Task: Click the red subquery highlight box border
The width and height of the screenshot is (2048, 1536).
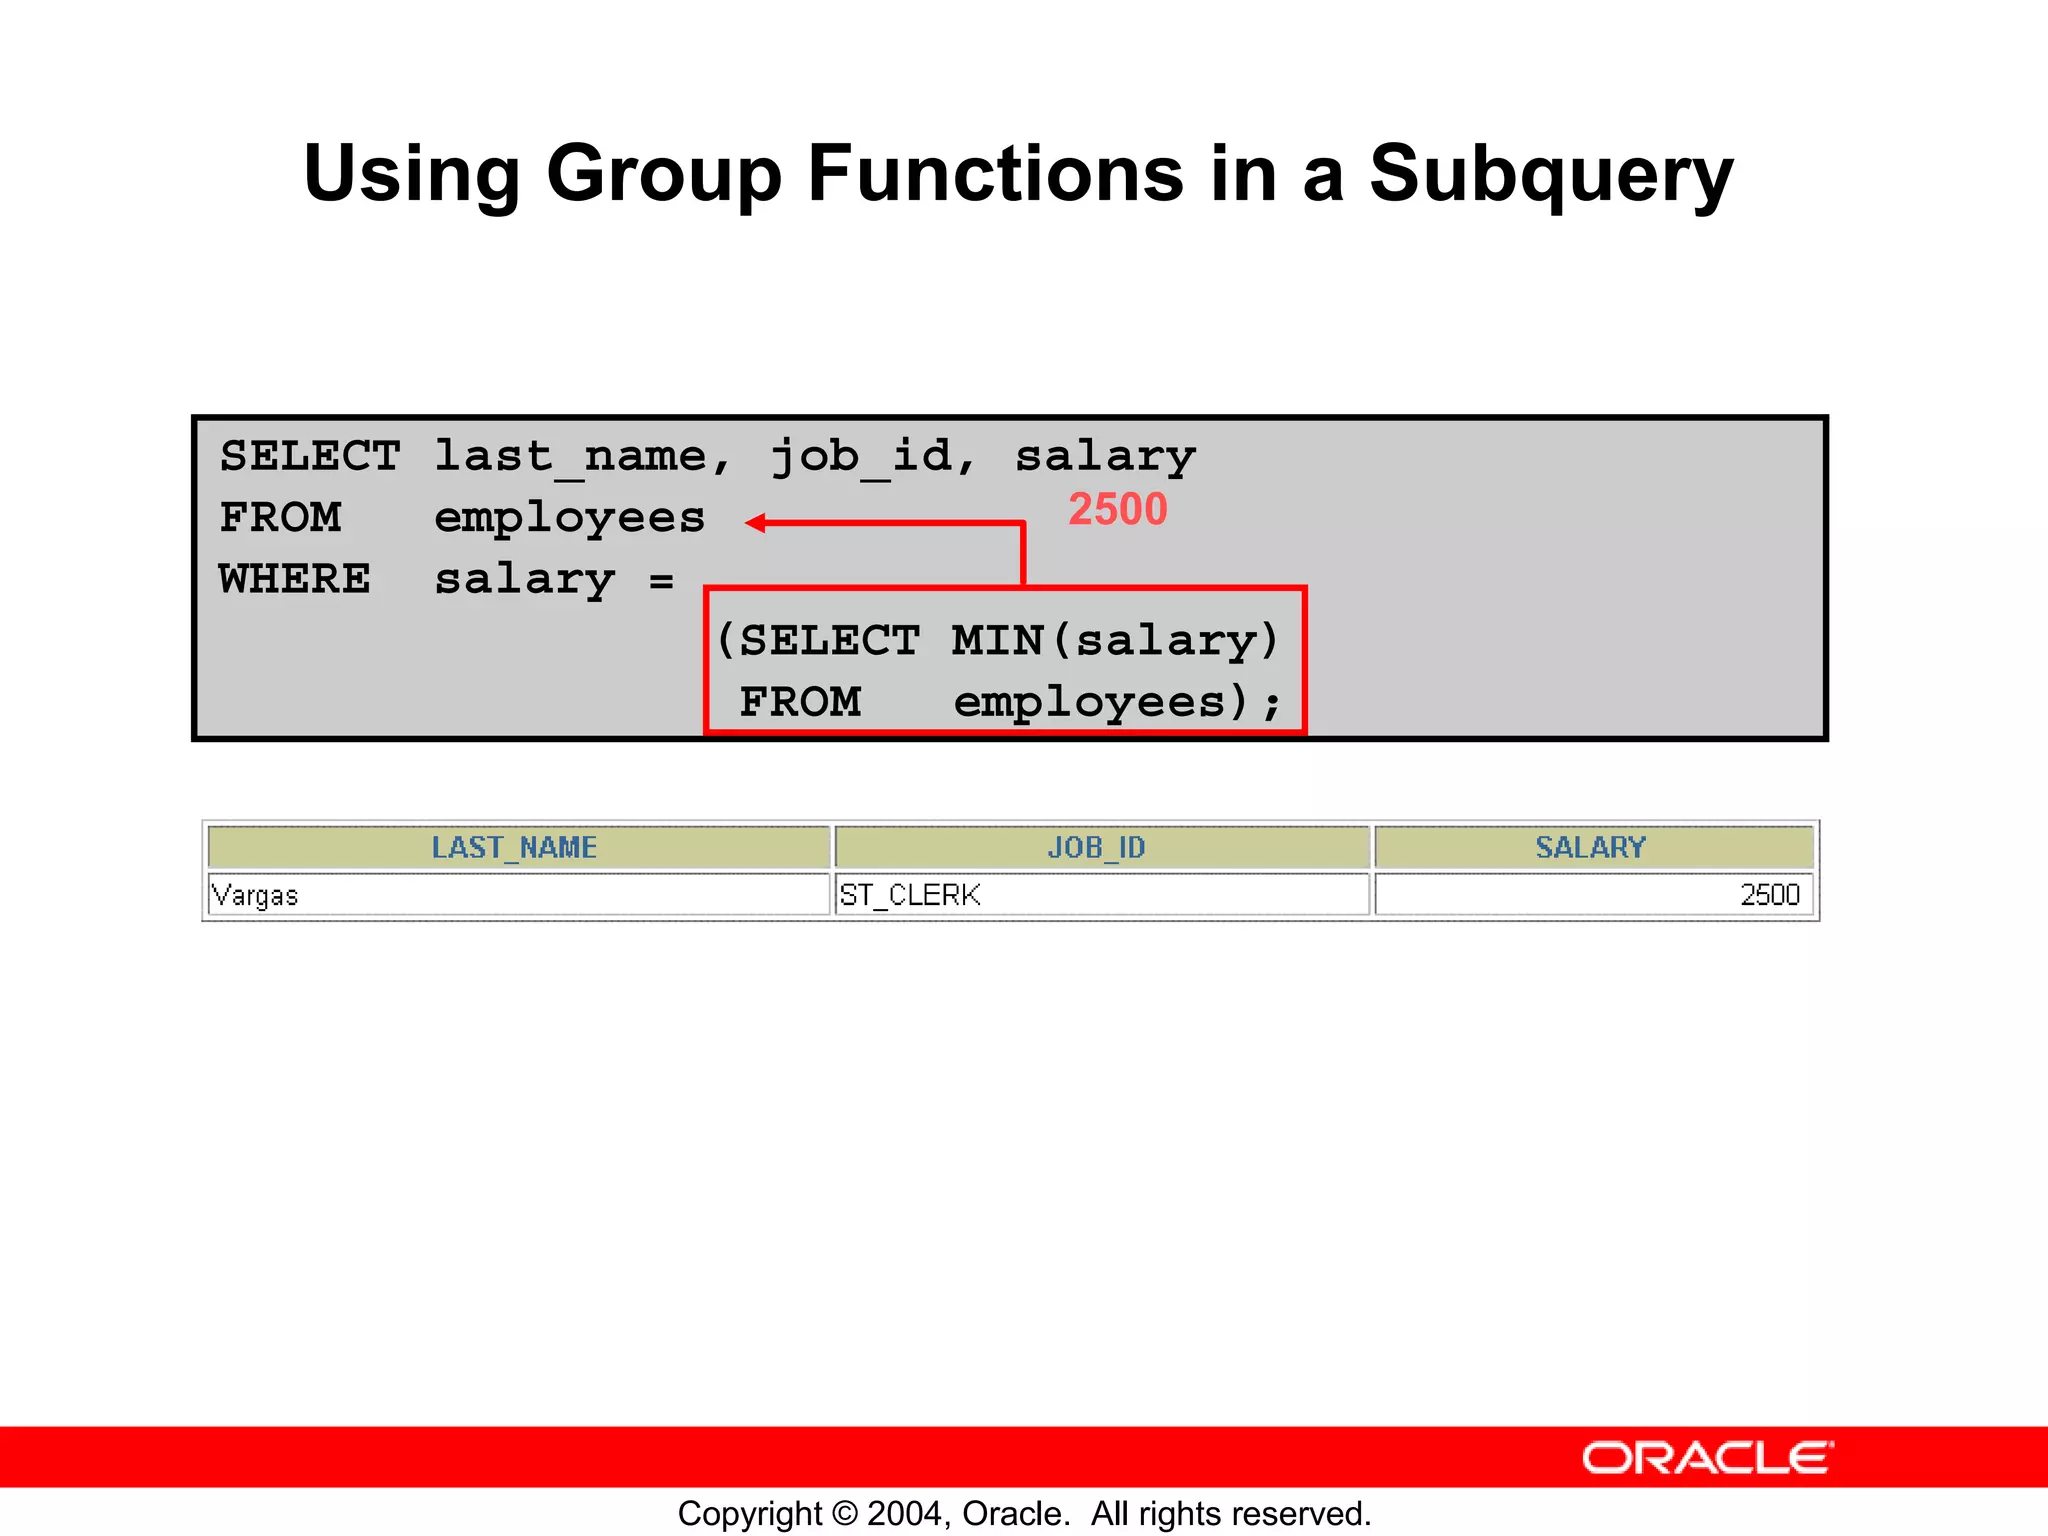Action: click(x=1304, y=660)
